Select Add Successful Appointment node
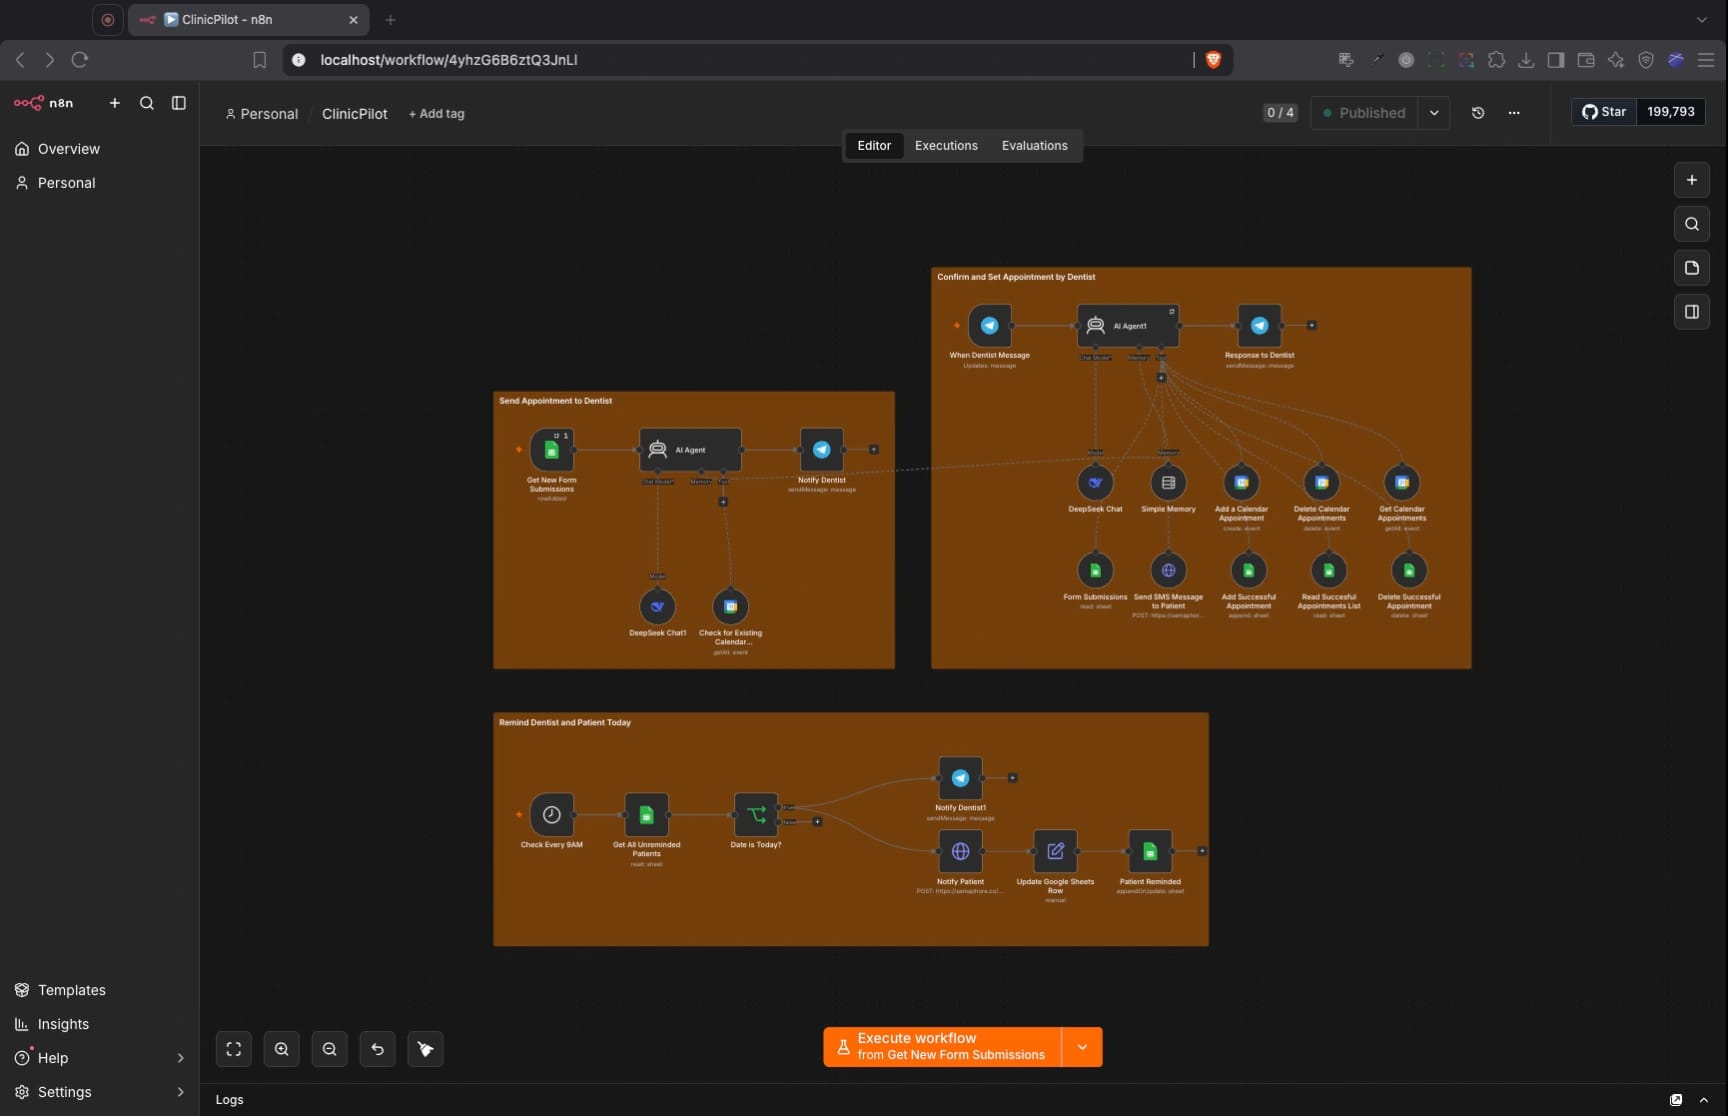 [x=1248, y=570]
